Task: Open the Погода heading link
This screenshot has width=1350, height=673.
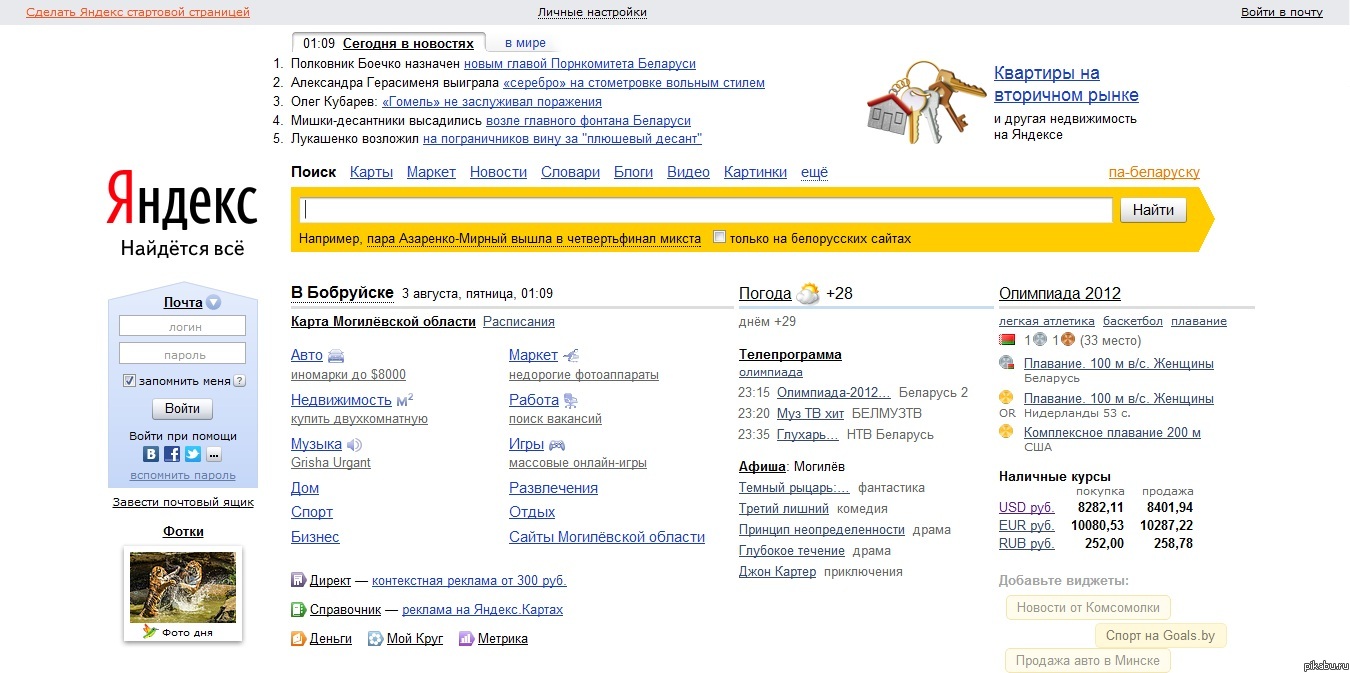Action: pyautogui.click(x=765, y=293)
